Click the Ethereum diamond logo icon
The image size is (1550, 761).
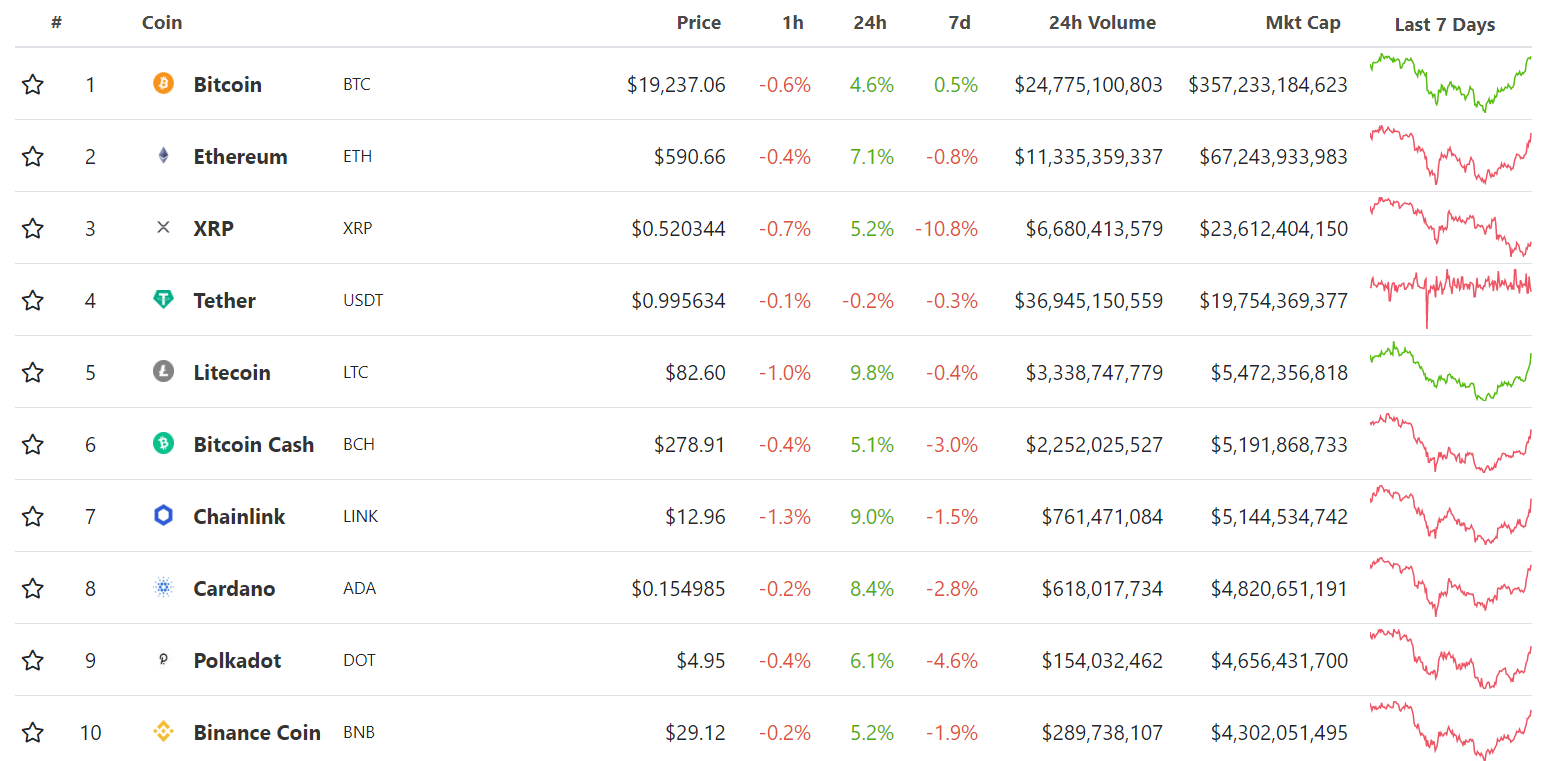163,156
